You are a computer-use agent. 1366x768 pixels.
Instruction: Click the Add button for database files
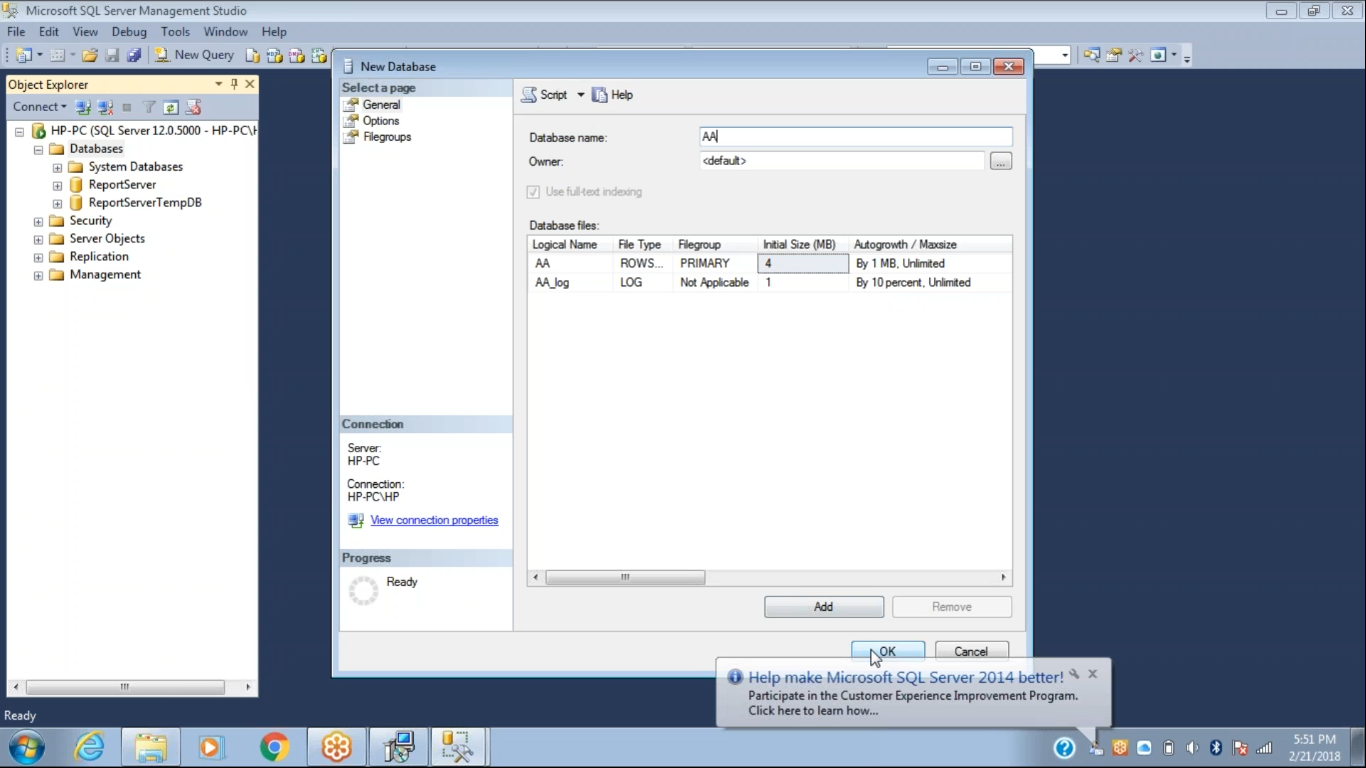tap(824, 607)
